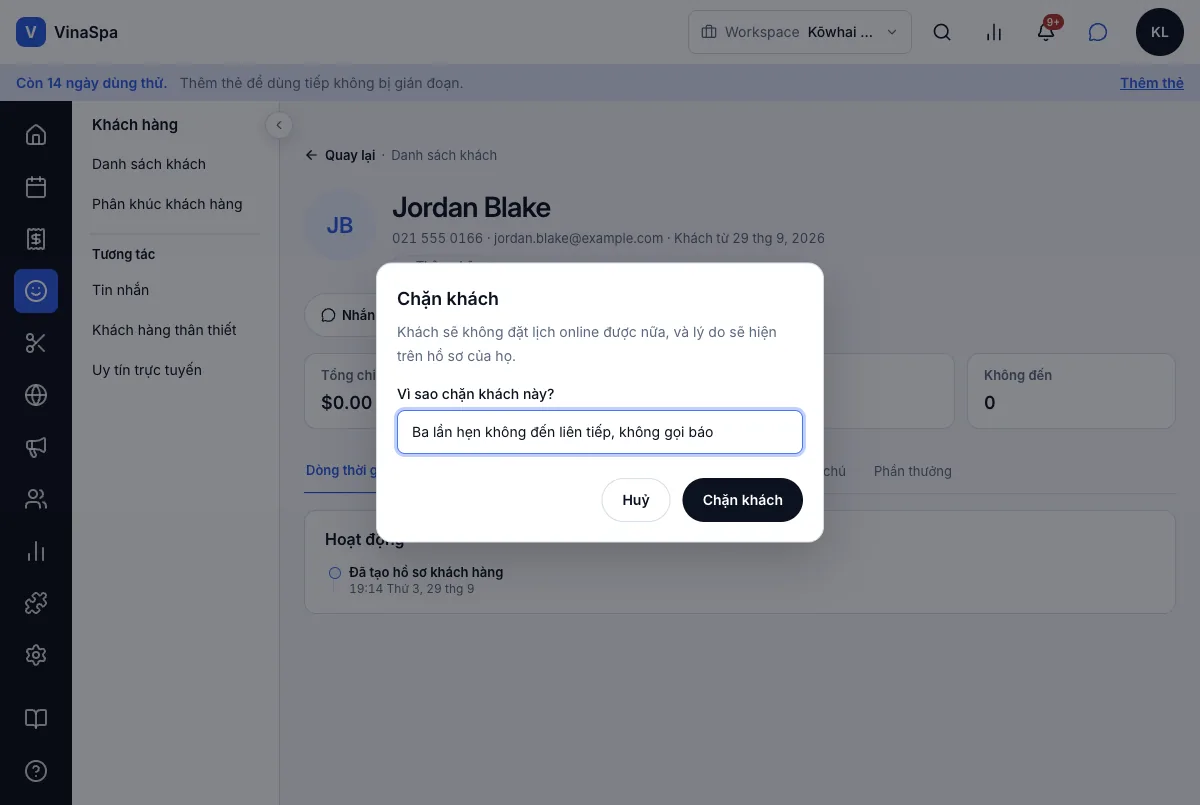Confirm with the Chặn khách button
Screen dimensions: 1200x805
tap(742, 500)
